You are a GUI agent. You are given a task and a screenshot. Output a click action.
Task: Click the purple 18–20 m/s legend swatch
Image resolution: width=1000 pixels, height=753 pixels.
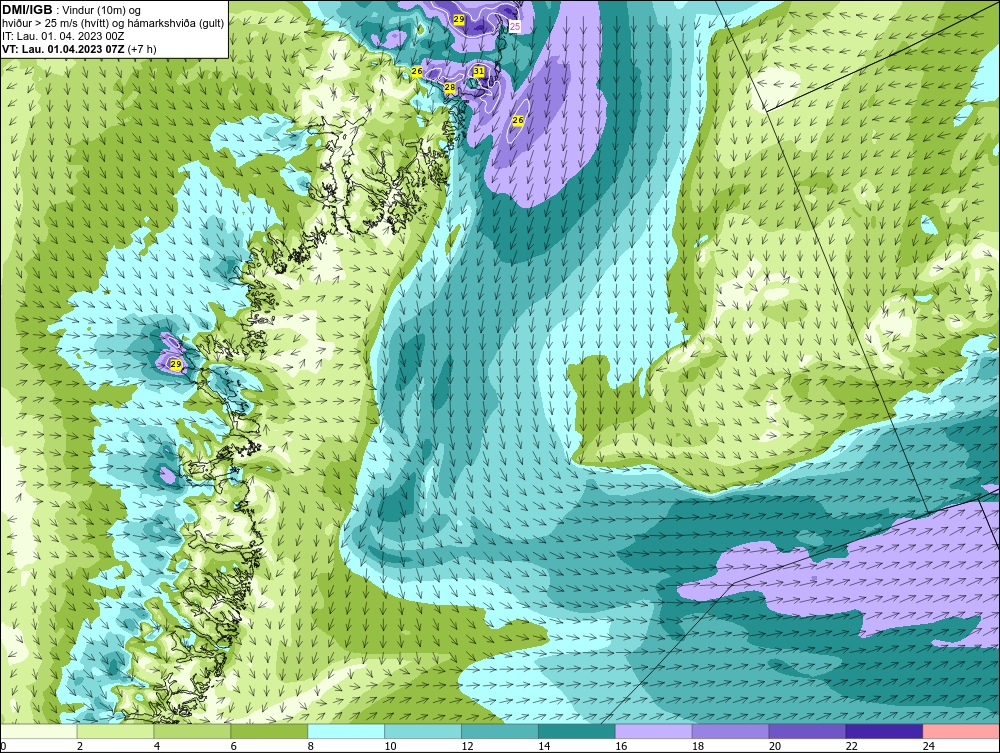(730, 731)
